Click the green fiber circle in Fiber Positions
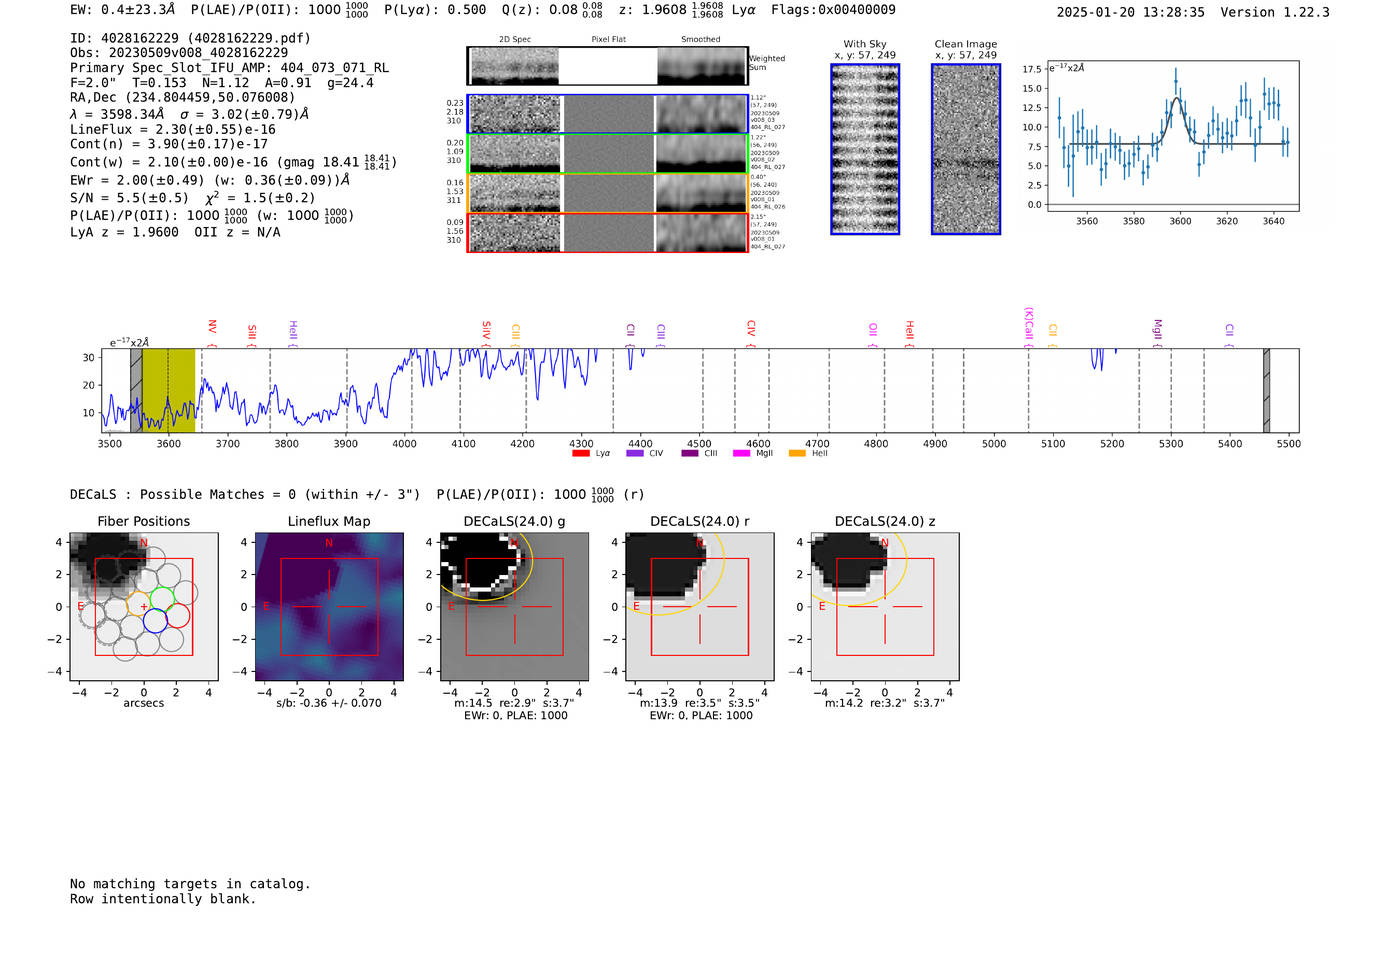Viewport: 1400px width, 953px height. tap(162, 599)
